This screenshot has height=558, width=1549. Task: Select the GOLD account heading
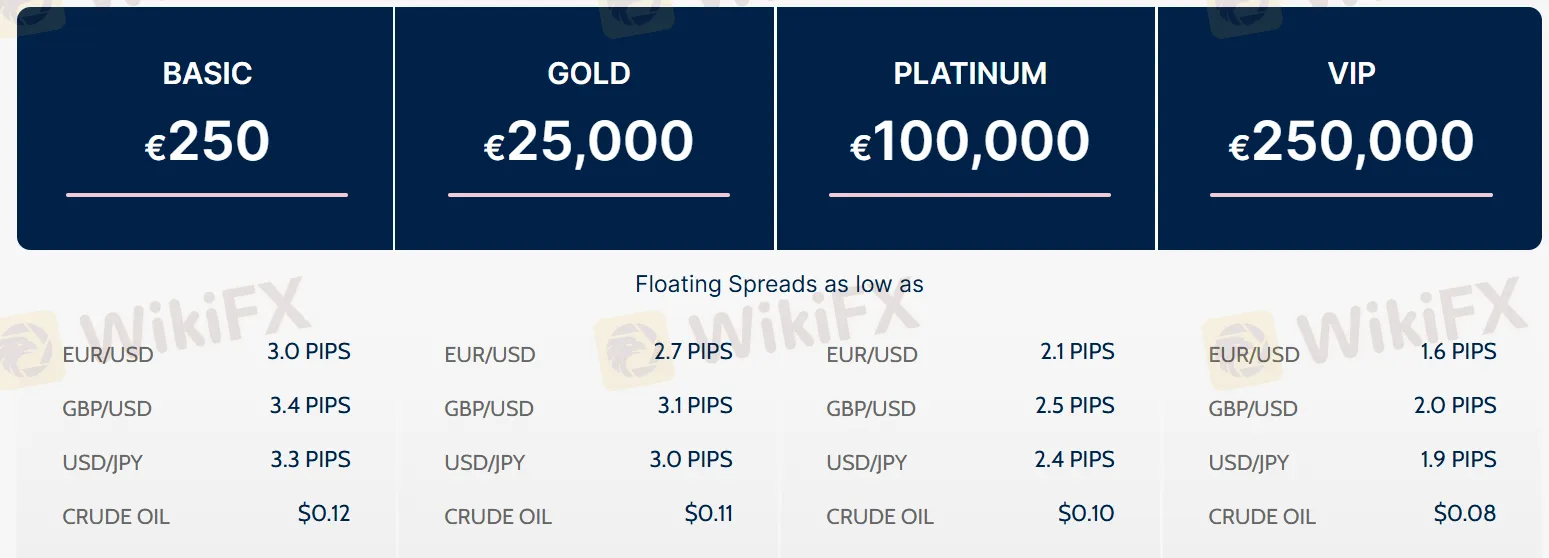pos(589,73)
